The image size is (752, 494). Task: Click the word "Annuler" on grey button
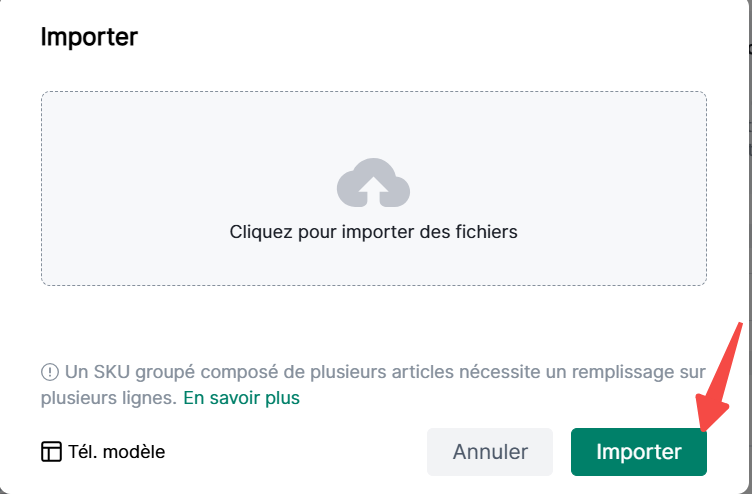pyautogui.click(x=490, y=452)
